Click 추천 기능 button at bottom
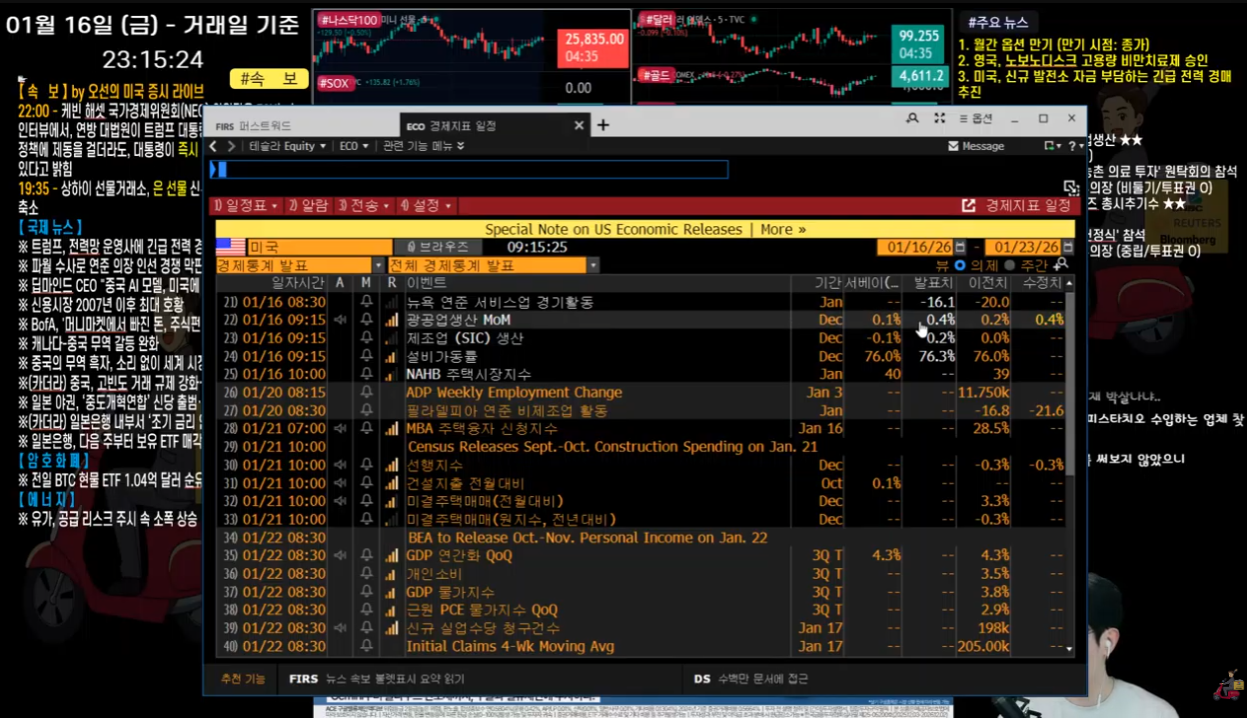Image resolution: width=1247 pixels, height=718 pixels. coord(243,679)
